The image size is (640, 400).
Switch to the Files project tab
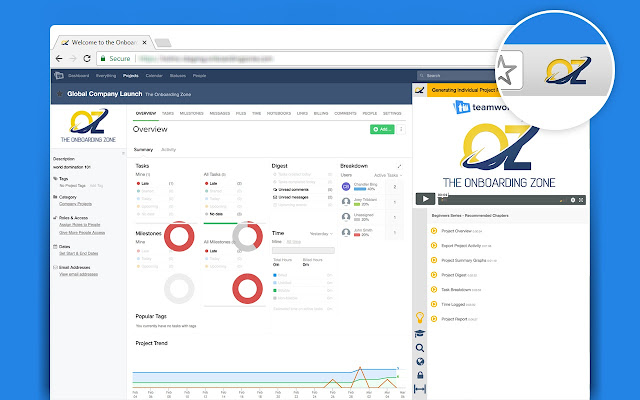pos(241,113)
